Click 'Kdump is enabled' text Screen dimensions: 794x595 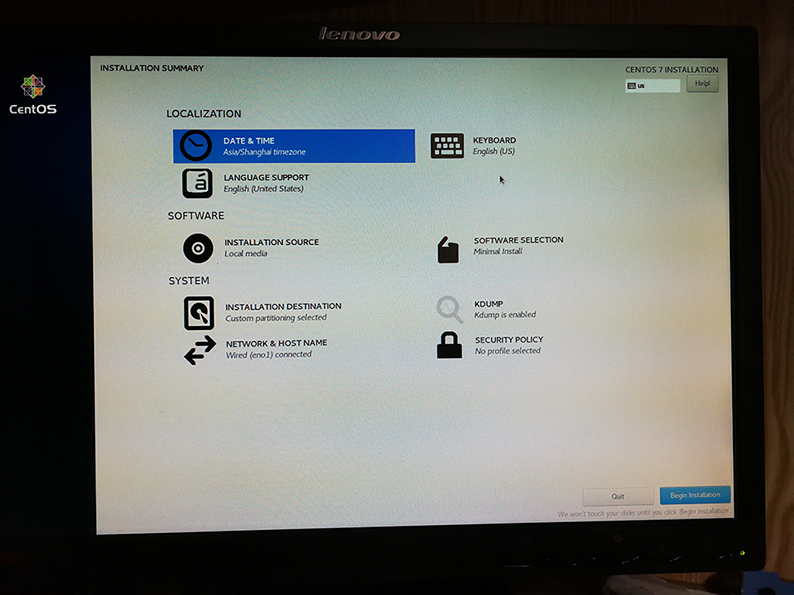point(505,314)
